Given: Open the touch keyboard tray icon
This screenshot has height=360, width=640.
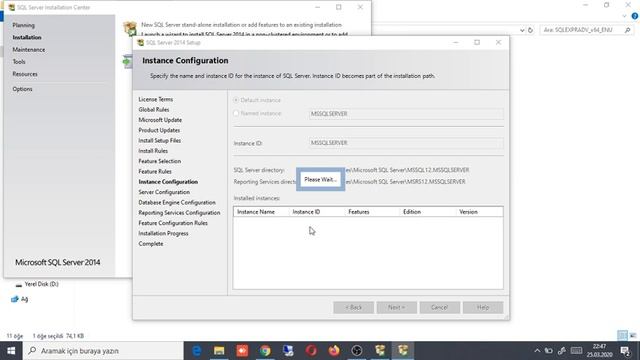Looking at the screenshot, I should click(576, 351).
